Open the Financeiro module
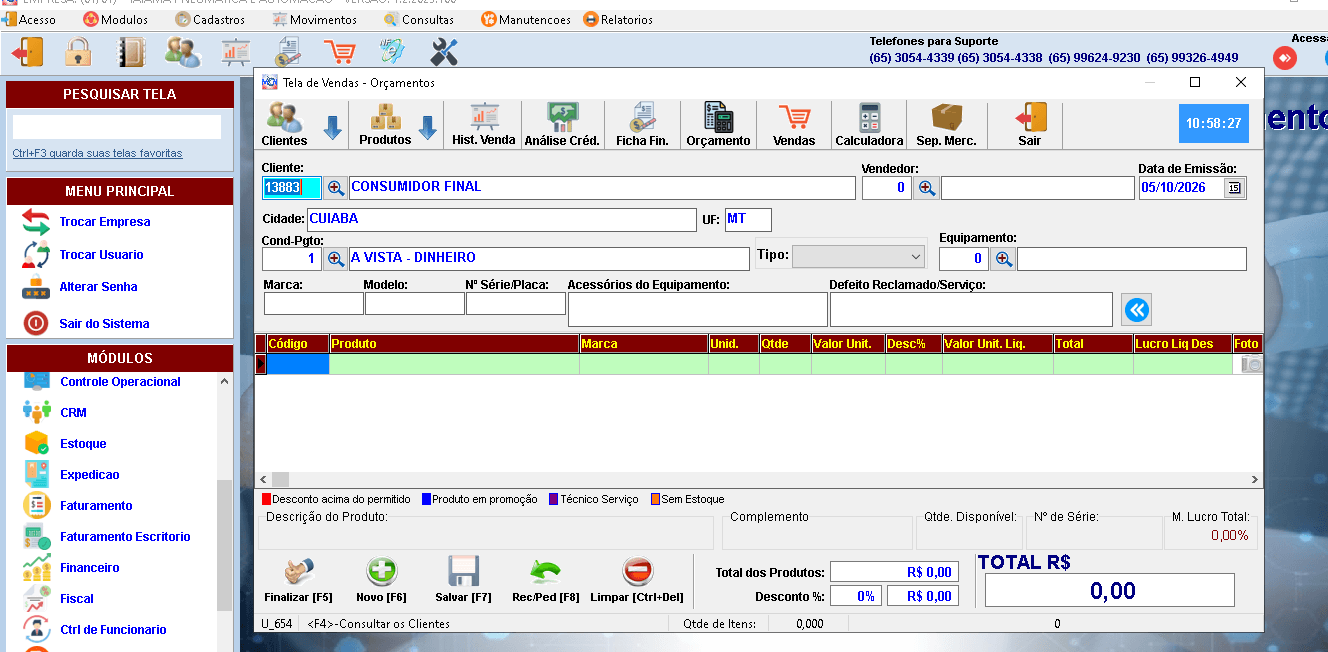 (90, 567)
